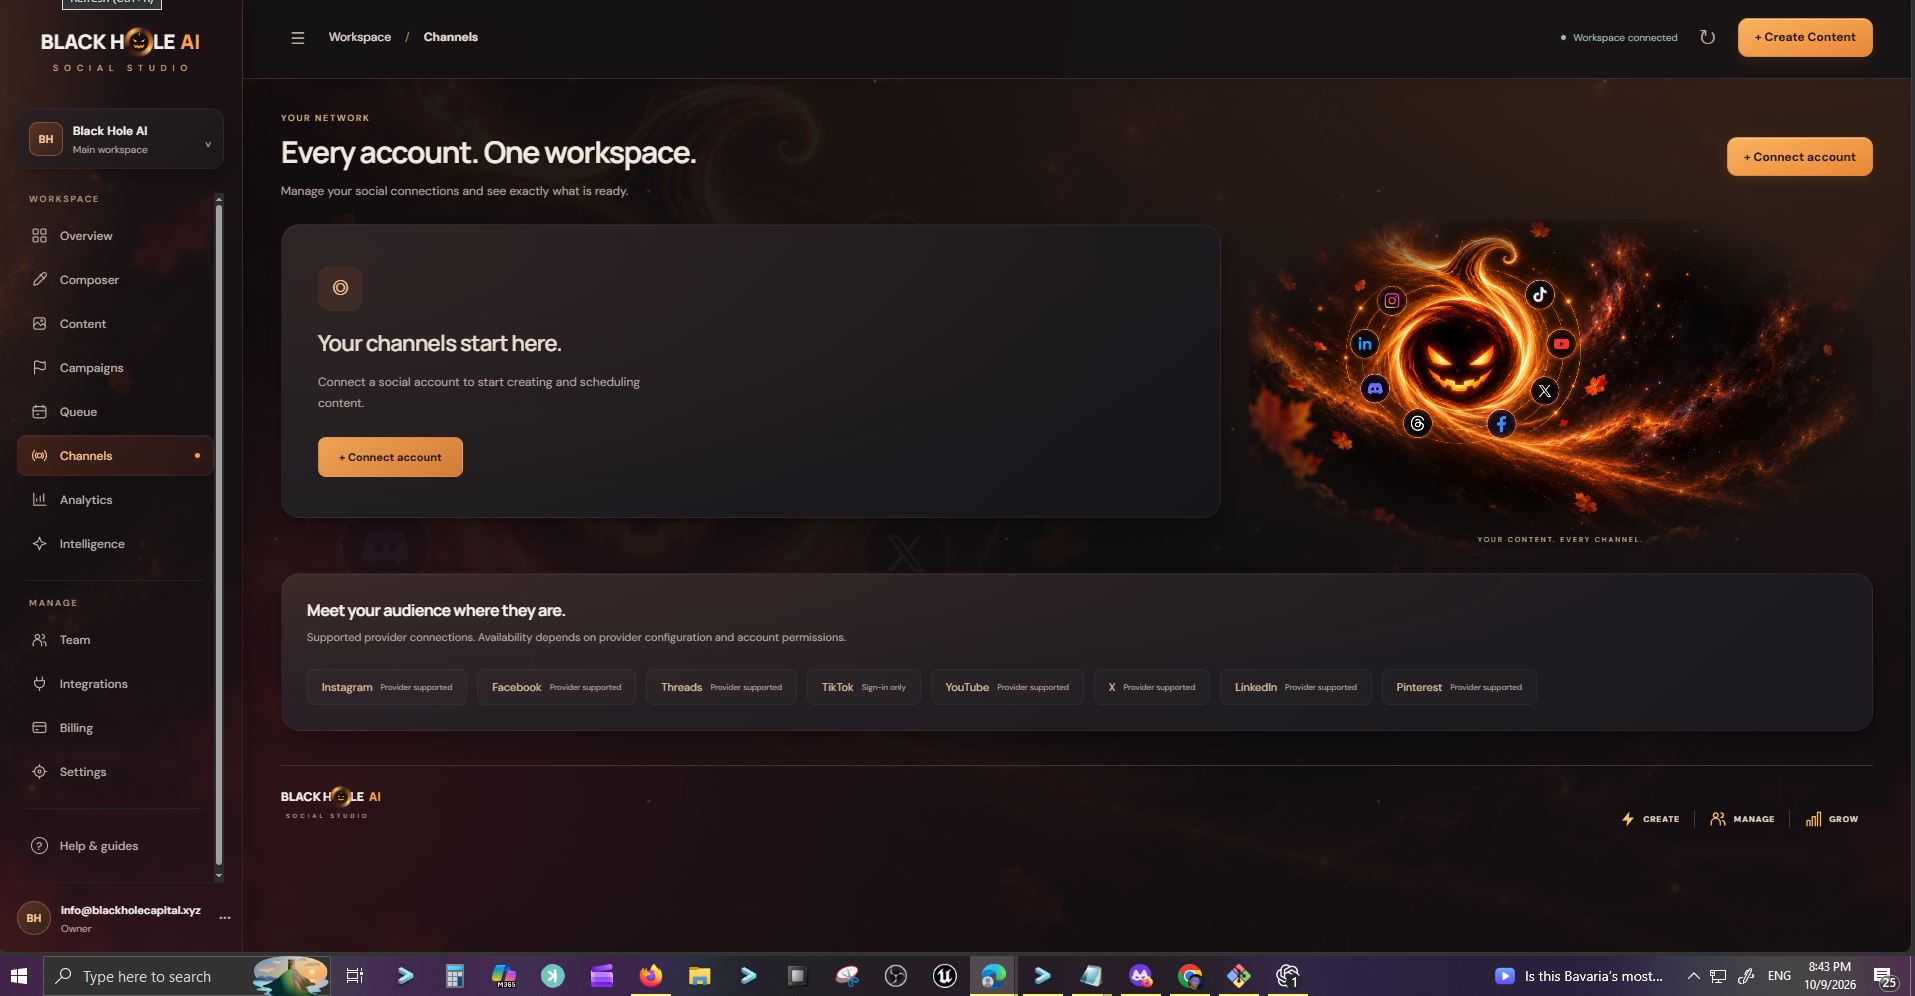Click the CREATE footer link
The width and height of the screenshot is (1915, 996).
point(1650,819)
